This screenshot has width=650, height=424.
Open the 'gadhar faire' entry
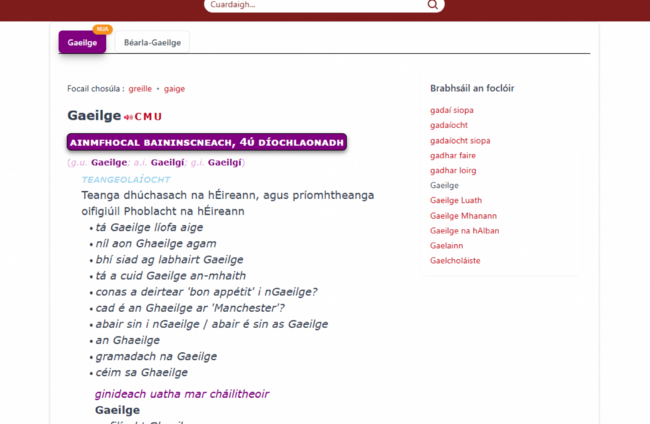click(x=453, y=155)
